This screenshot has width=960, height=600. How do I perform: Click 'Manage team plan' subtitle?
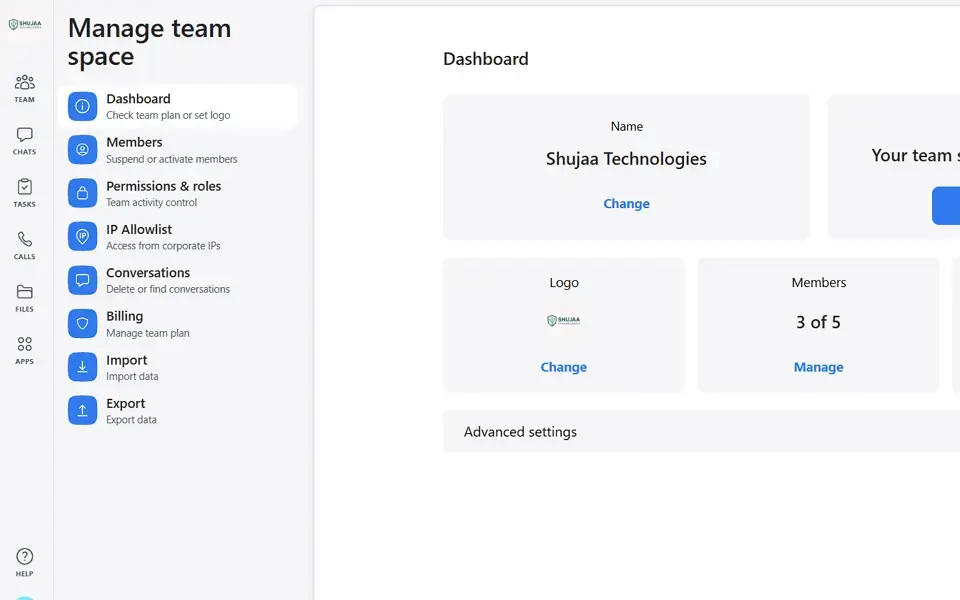(x=148, y=333)
